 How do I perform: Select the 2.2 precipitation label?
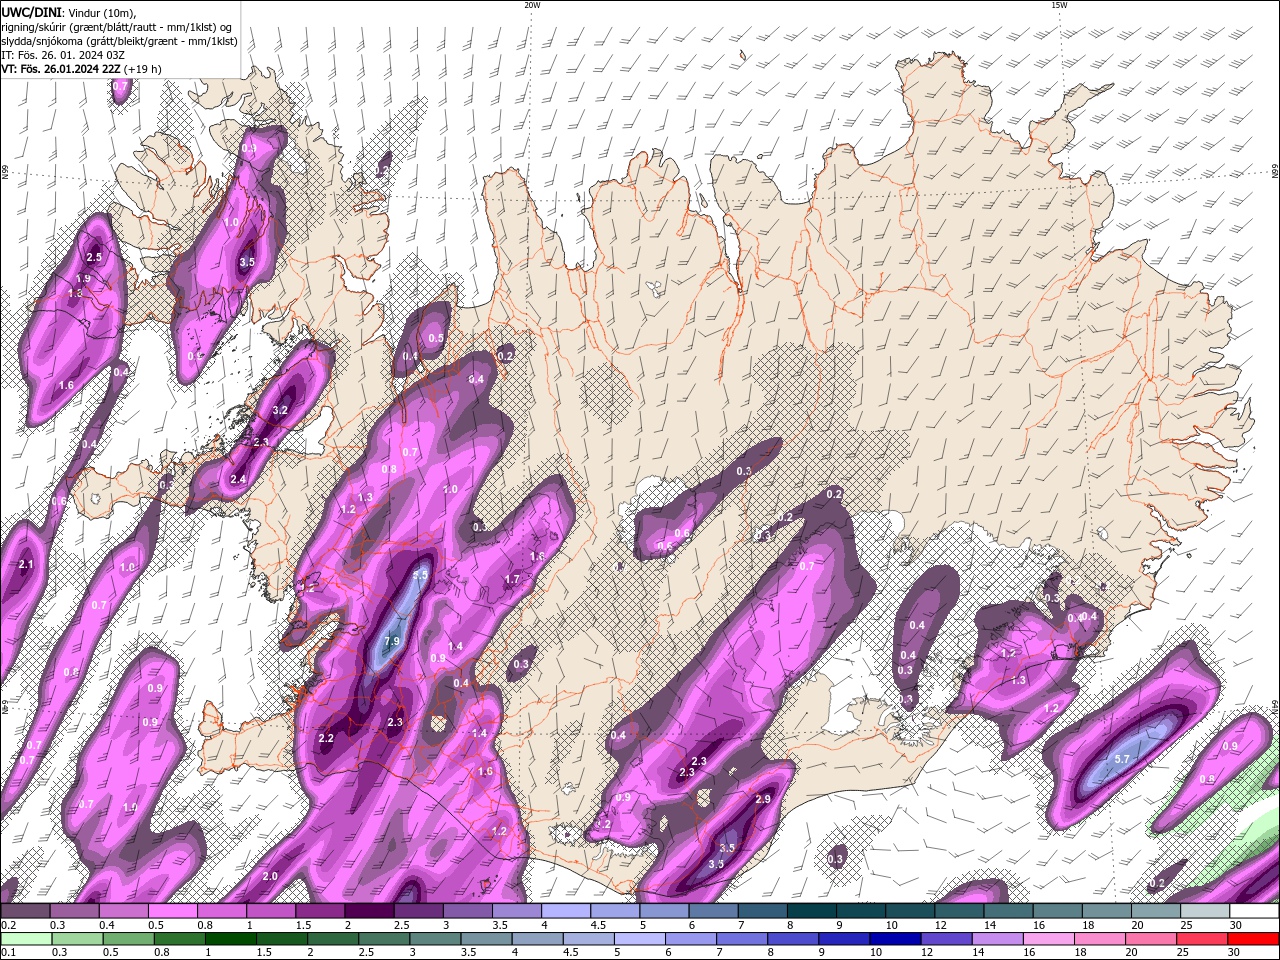pos(325,738)
